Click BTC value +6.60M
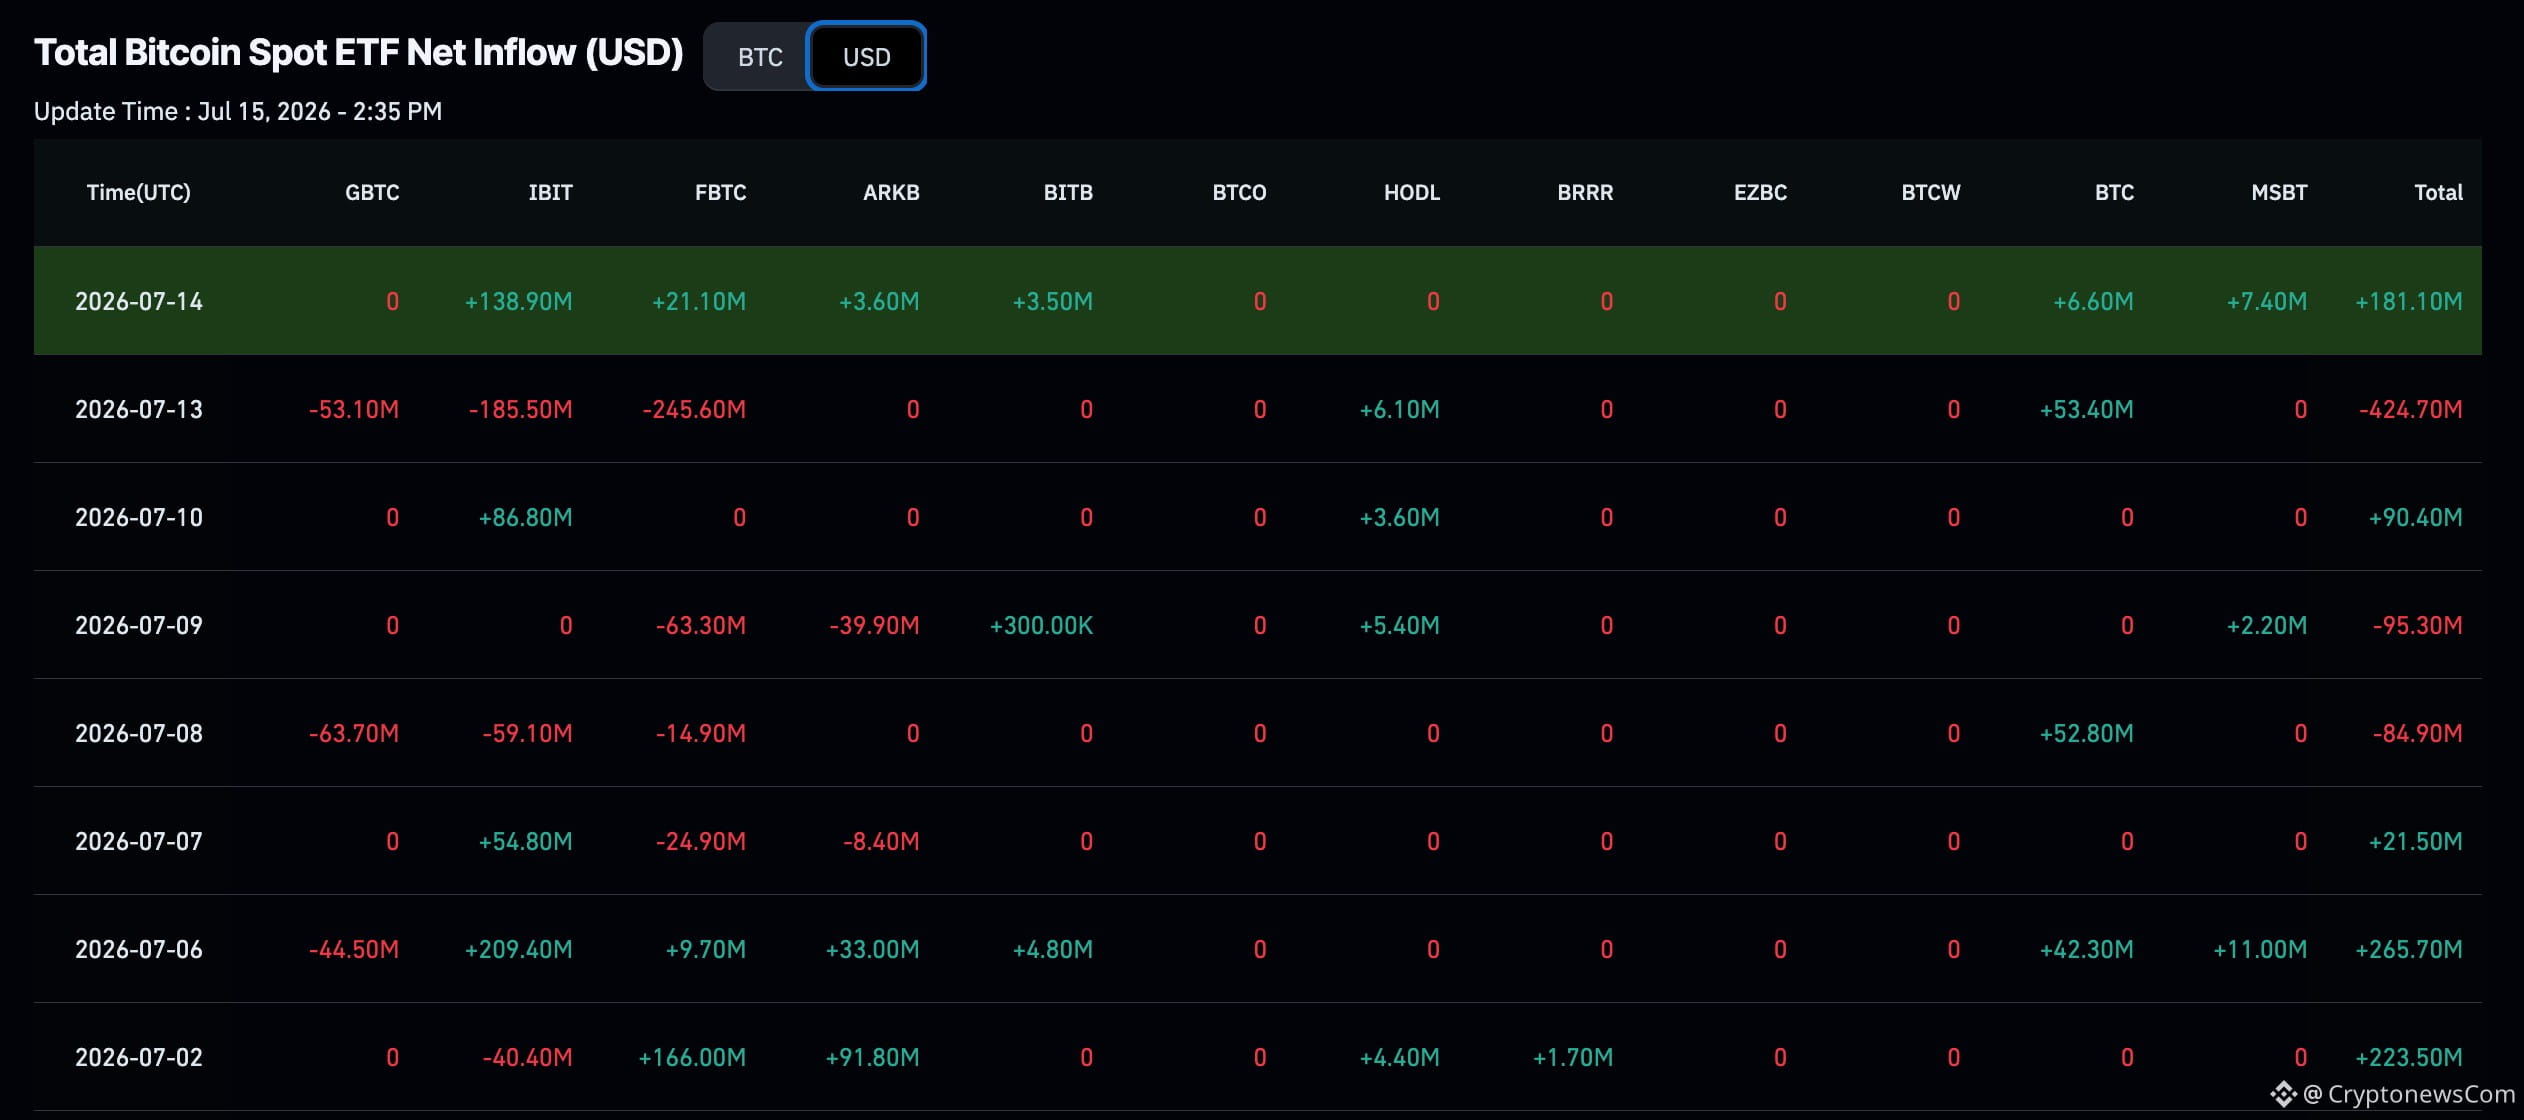The height and width of the screenshot is (1120, 2524). pyautogui.click(x=2093, y=301)
